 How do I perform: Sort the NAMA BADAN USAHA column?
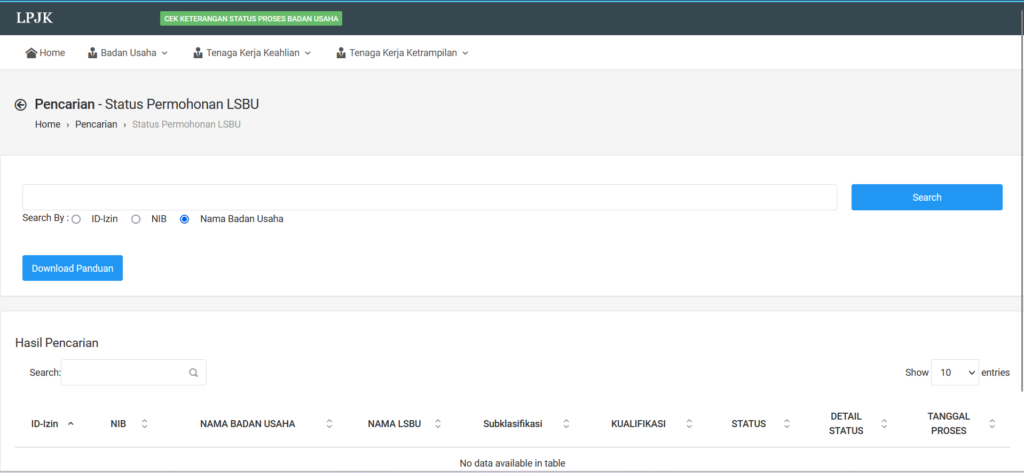tap(329, 424)
